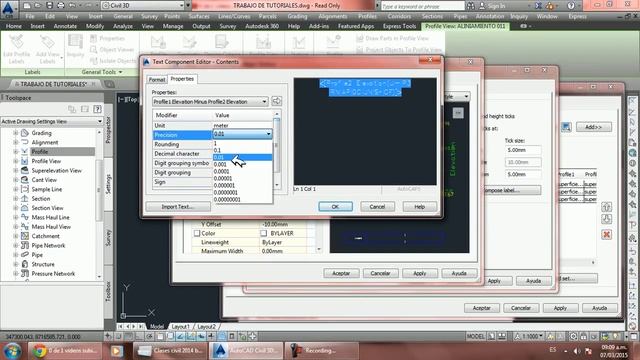Click the Plot printer icon in quick access toolbar
The image size is (640, 360).
tap(60, 6)
